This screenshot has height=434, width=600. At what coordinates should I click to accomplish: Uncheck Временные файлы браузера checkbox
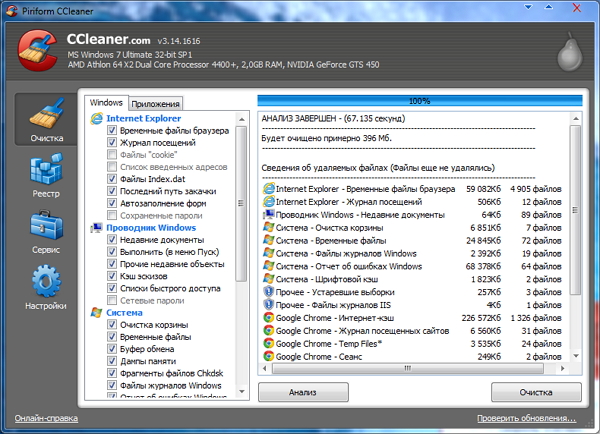[112, 131]
